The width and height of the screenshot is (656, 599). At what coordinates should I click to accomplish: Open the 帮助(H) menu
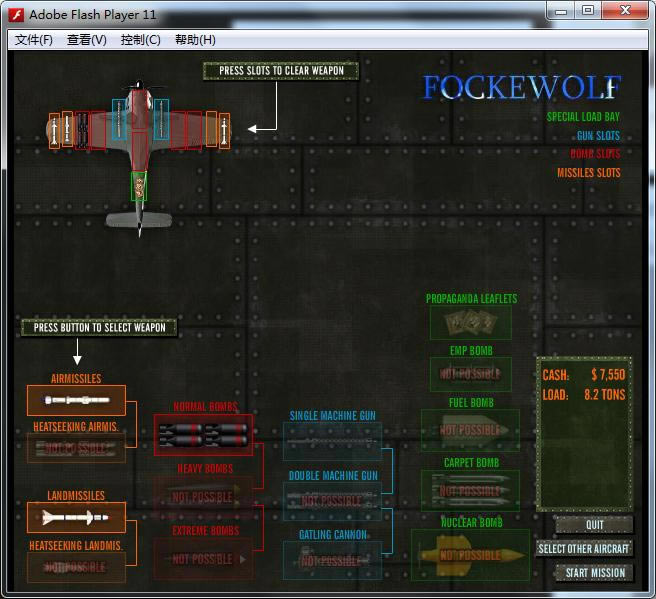[195, 40]
